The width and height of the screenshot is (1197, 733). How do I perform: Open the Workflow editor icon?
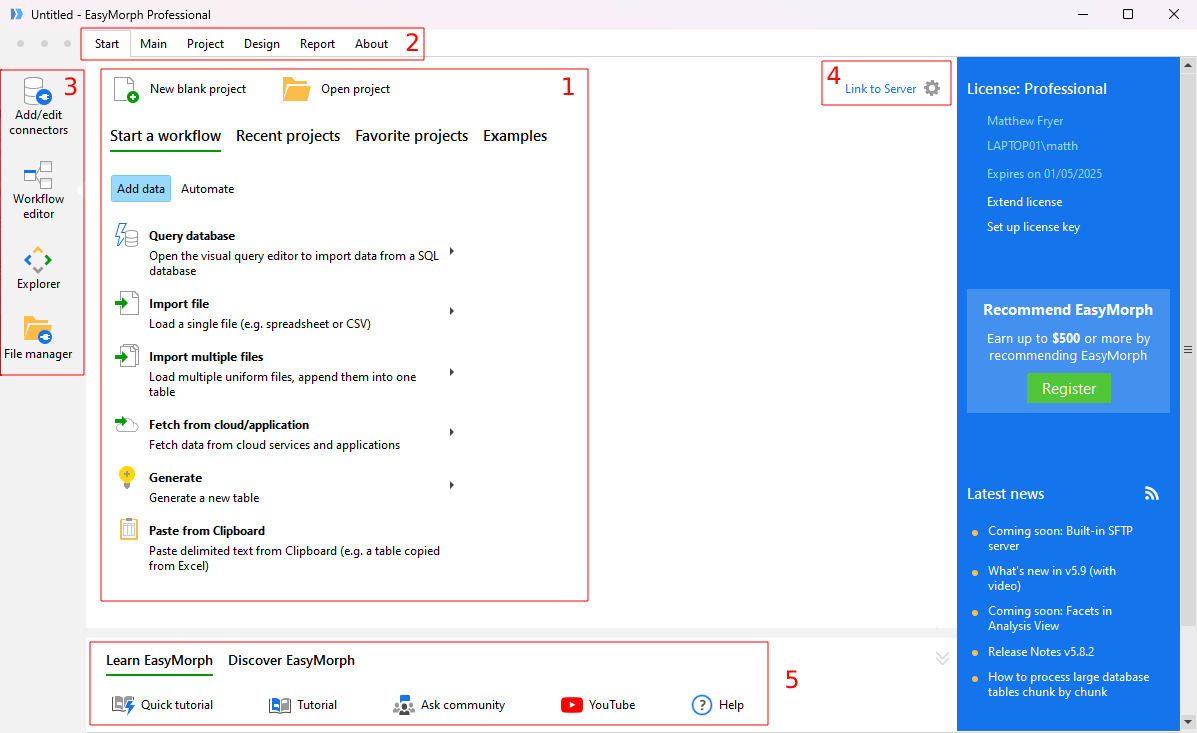37,175
